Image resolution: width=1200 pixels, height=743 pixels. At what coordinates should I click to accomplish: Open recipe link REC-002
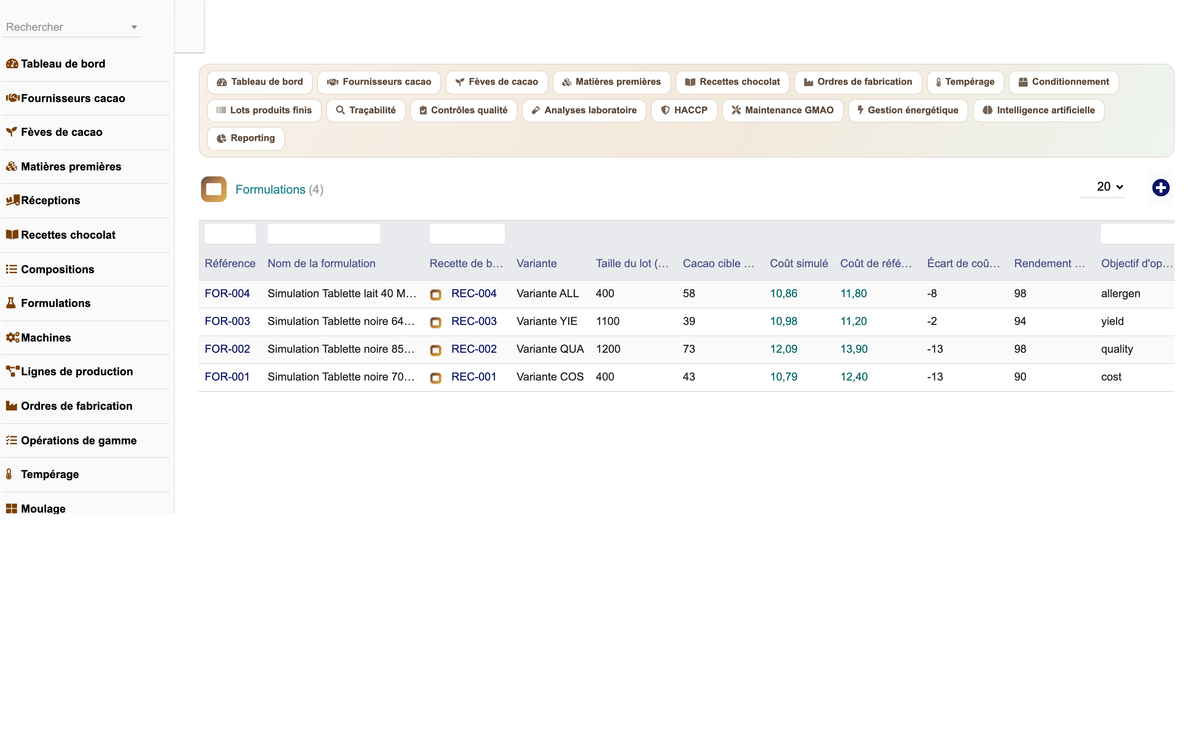tap(474, 350)
